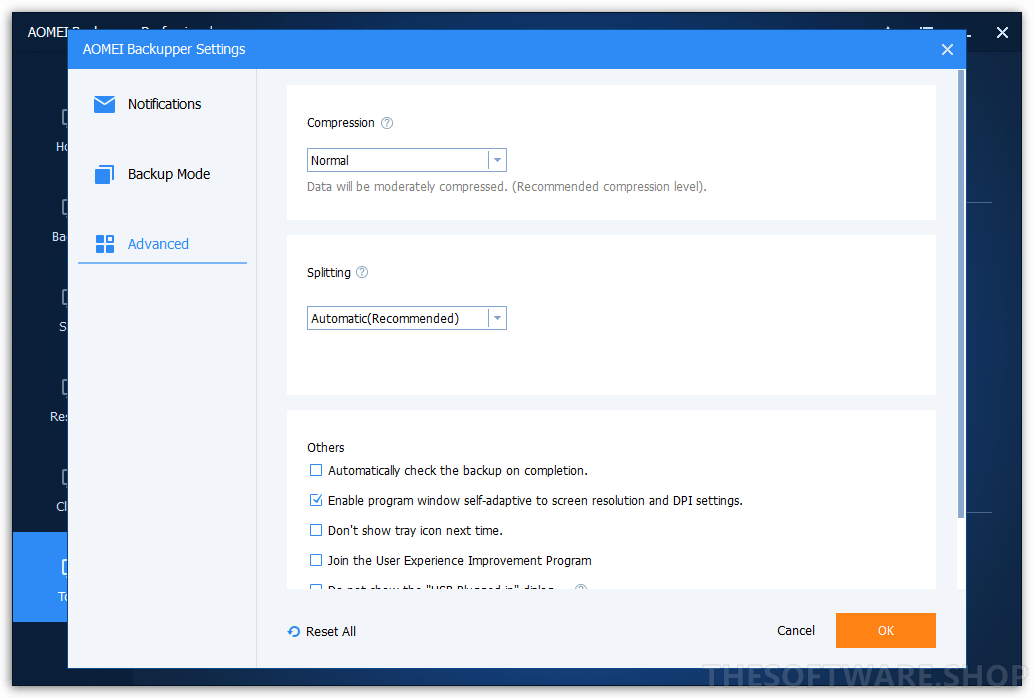1034x698 pixels.
Task: Check Don't show tray icon next time
Action: pos(316,530)
